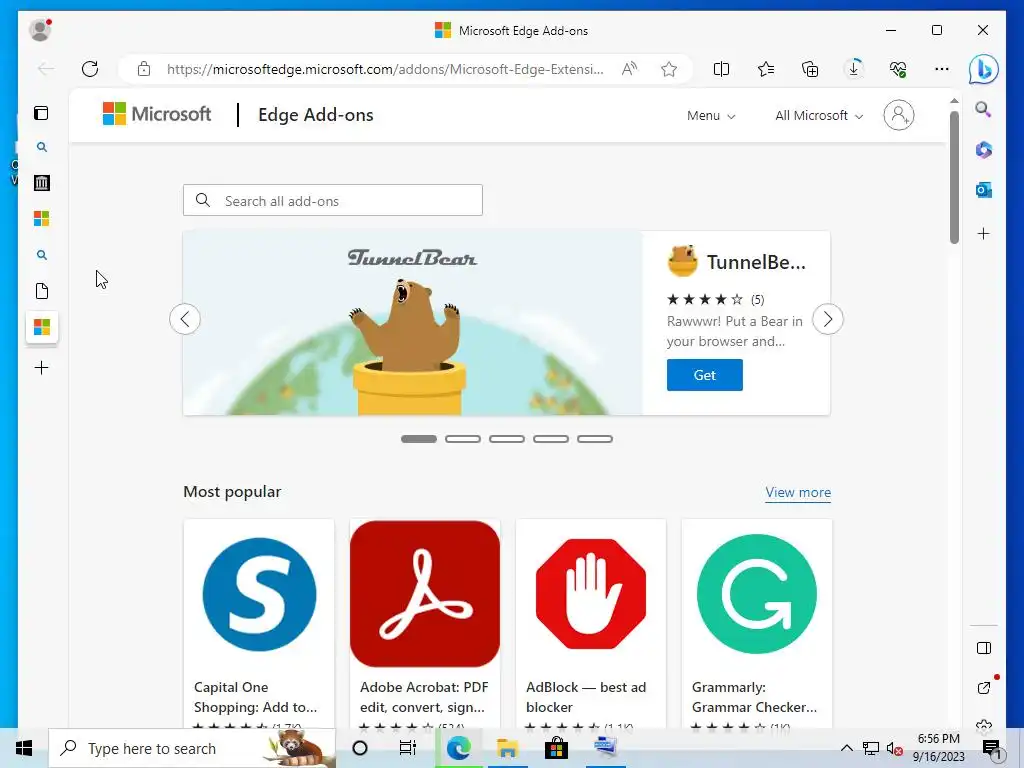
Task: Open Microsoft 365 sidebar app
Action: [x=984, y=150]
